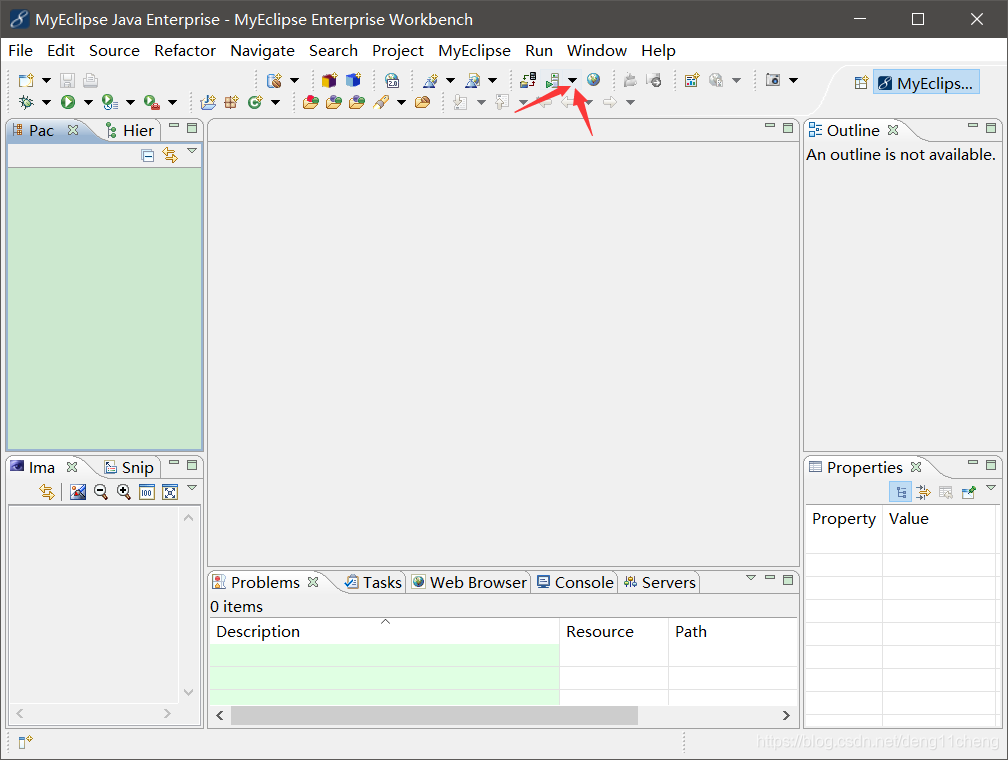Click the Resource column header

click(x=614, y=631)
